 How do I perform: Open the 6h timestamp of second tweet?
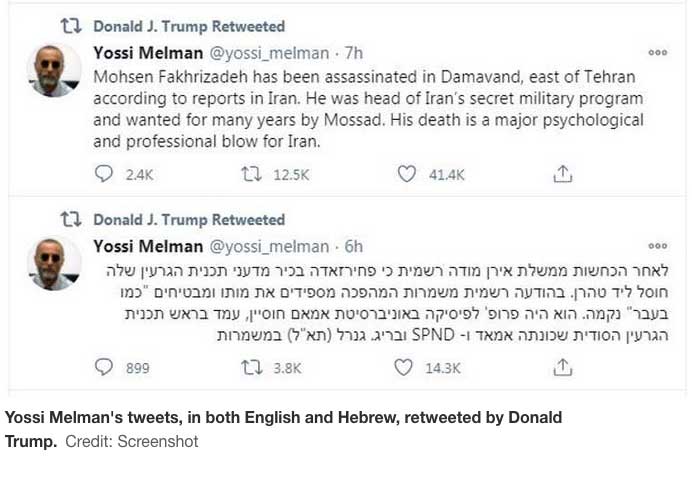coord(353,246)
